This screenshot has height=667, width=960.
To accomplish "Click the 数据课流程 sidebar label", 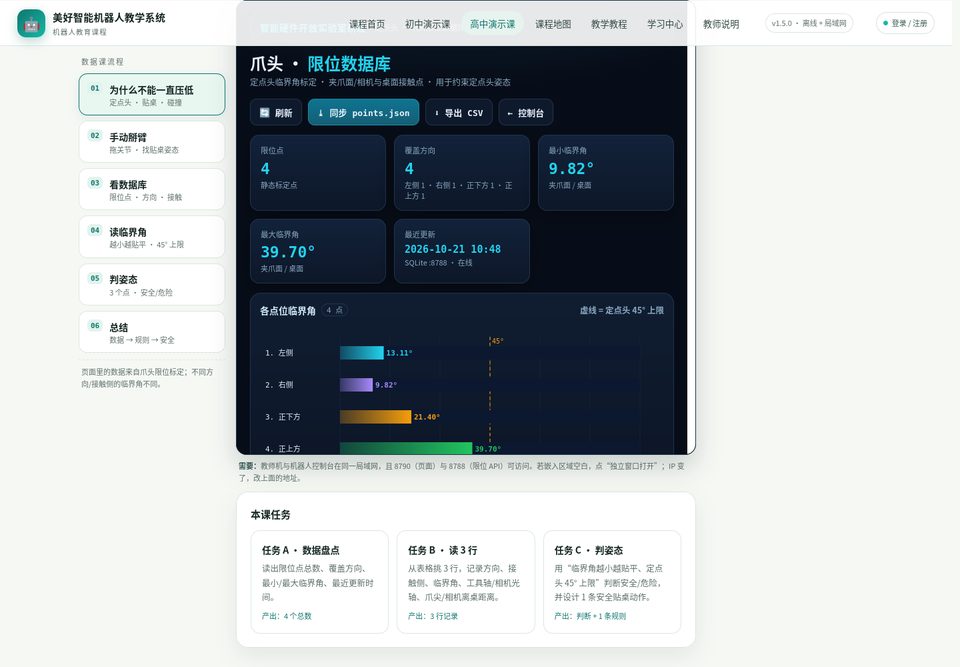I will [102, 62].
